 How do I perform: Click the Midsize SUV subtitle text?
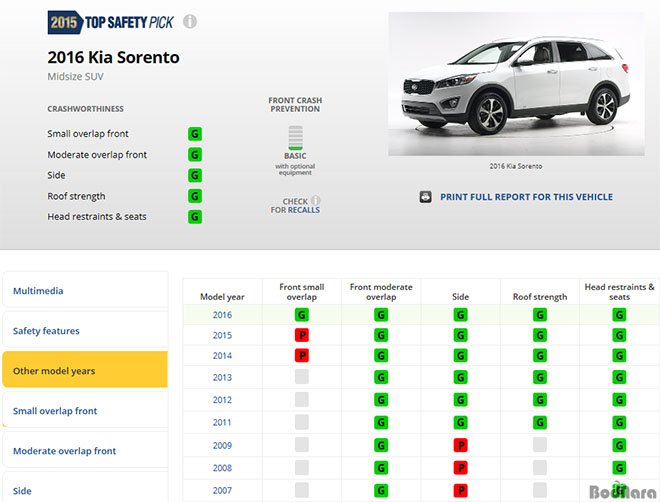(75, 77)
